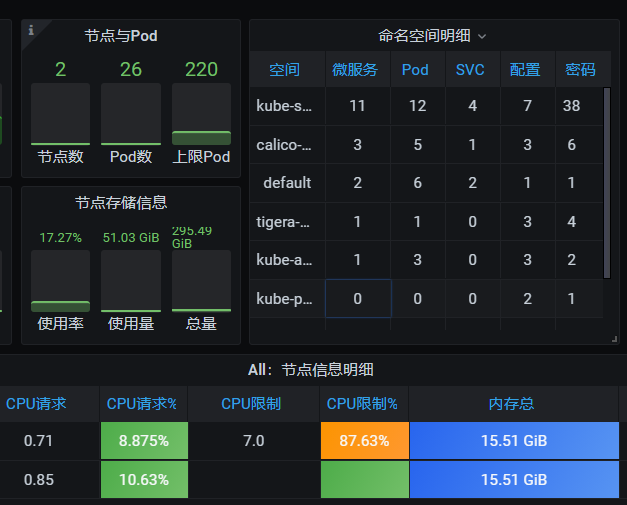
Task: Sort table by the 微服务 column header
Action: coord(355,70)
